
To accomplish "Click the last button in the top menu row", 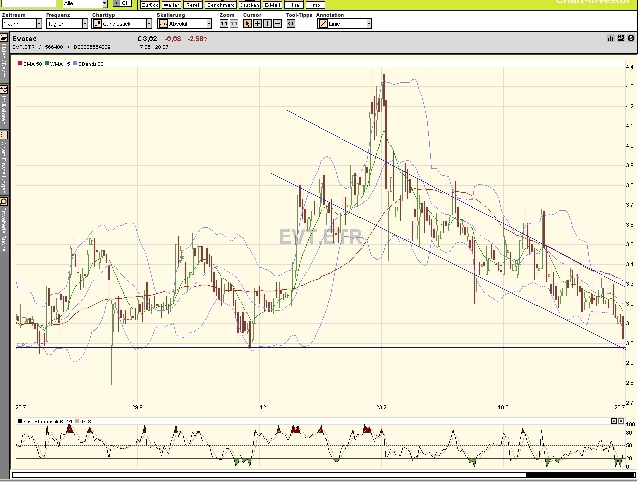I will tap(316, 5).
